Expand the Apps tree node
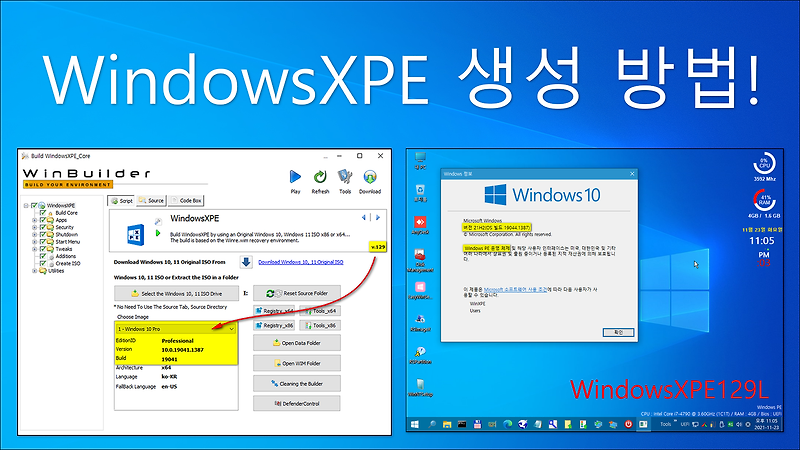The height and width of the screenshot is (450, 800). 35,220
